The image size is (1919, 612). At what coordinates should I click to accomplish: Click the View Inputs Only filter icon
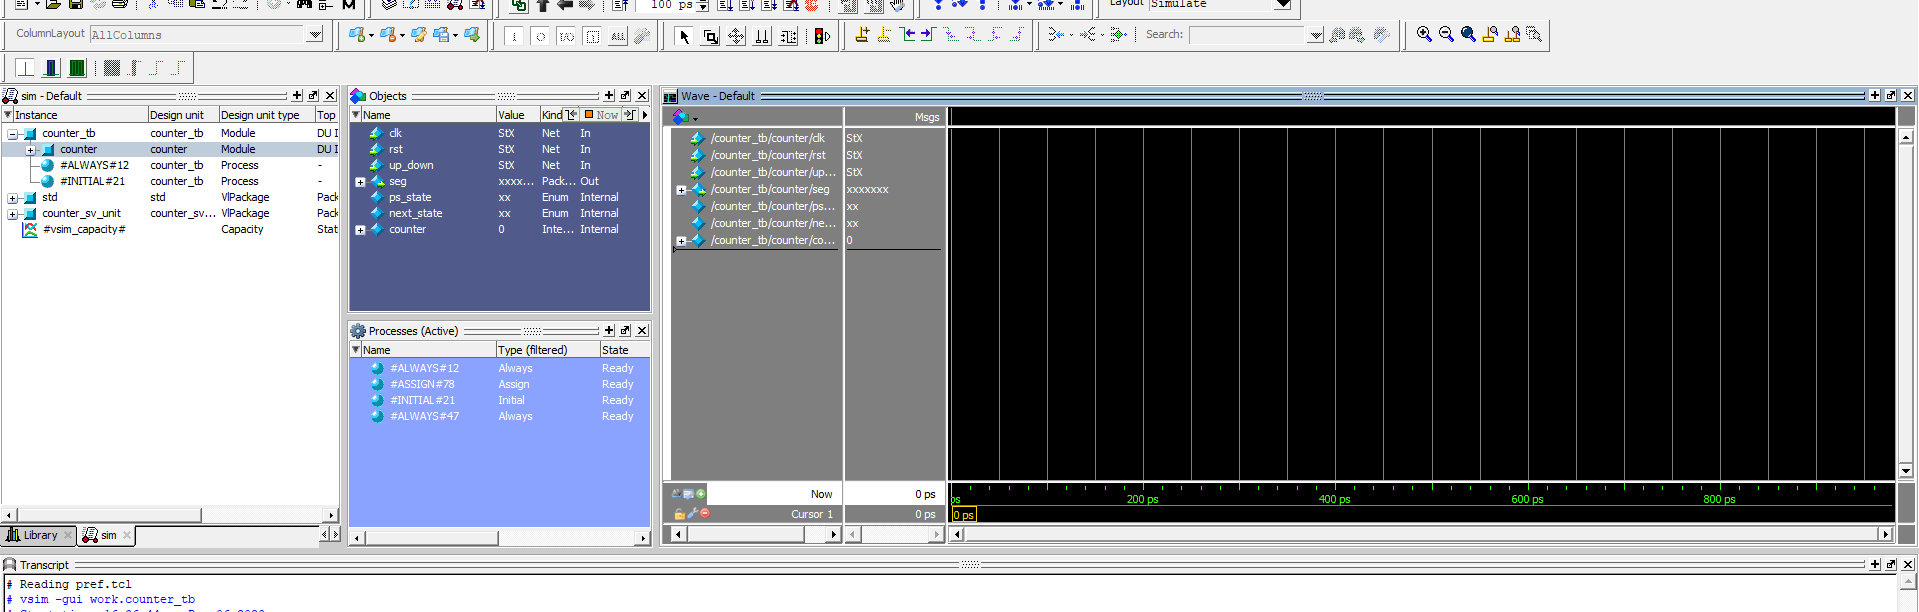click(x=514, y=36)
